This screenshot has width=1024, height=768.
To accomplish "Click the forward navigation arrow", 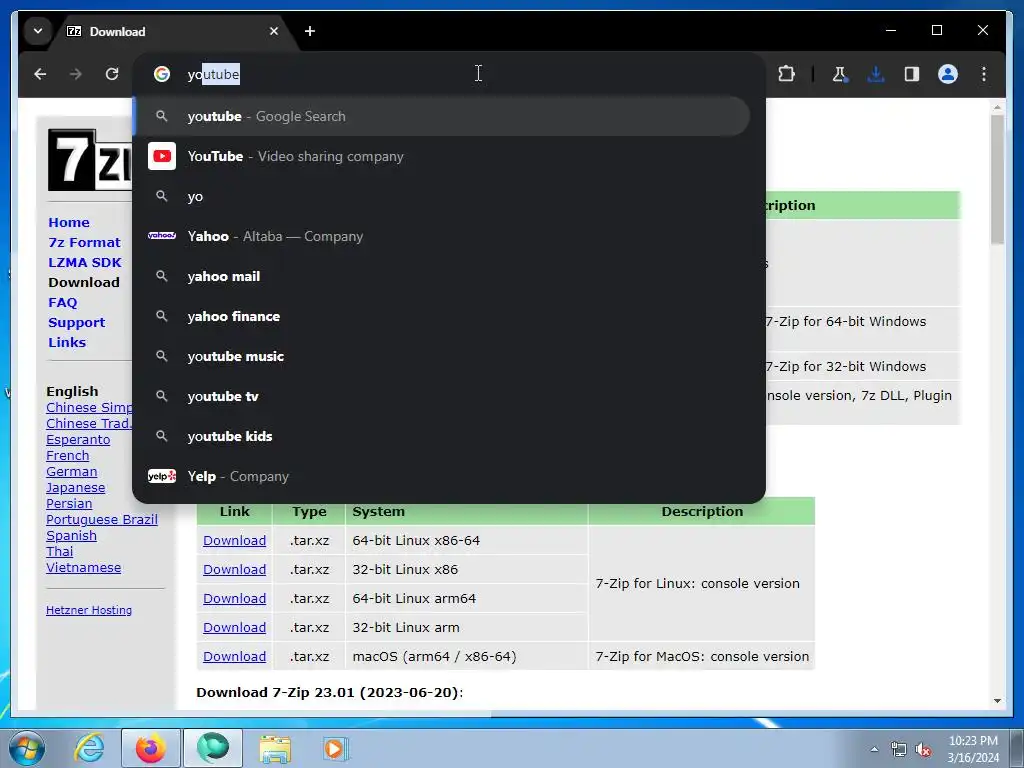I will (76, 74).
